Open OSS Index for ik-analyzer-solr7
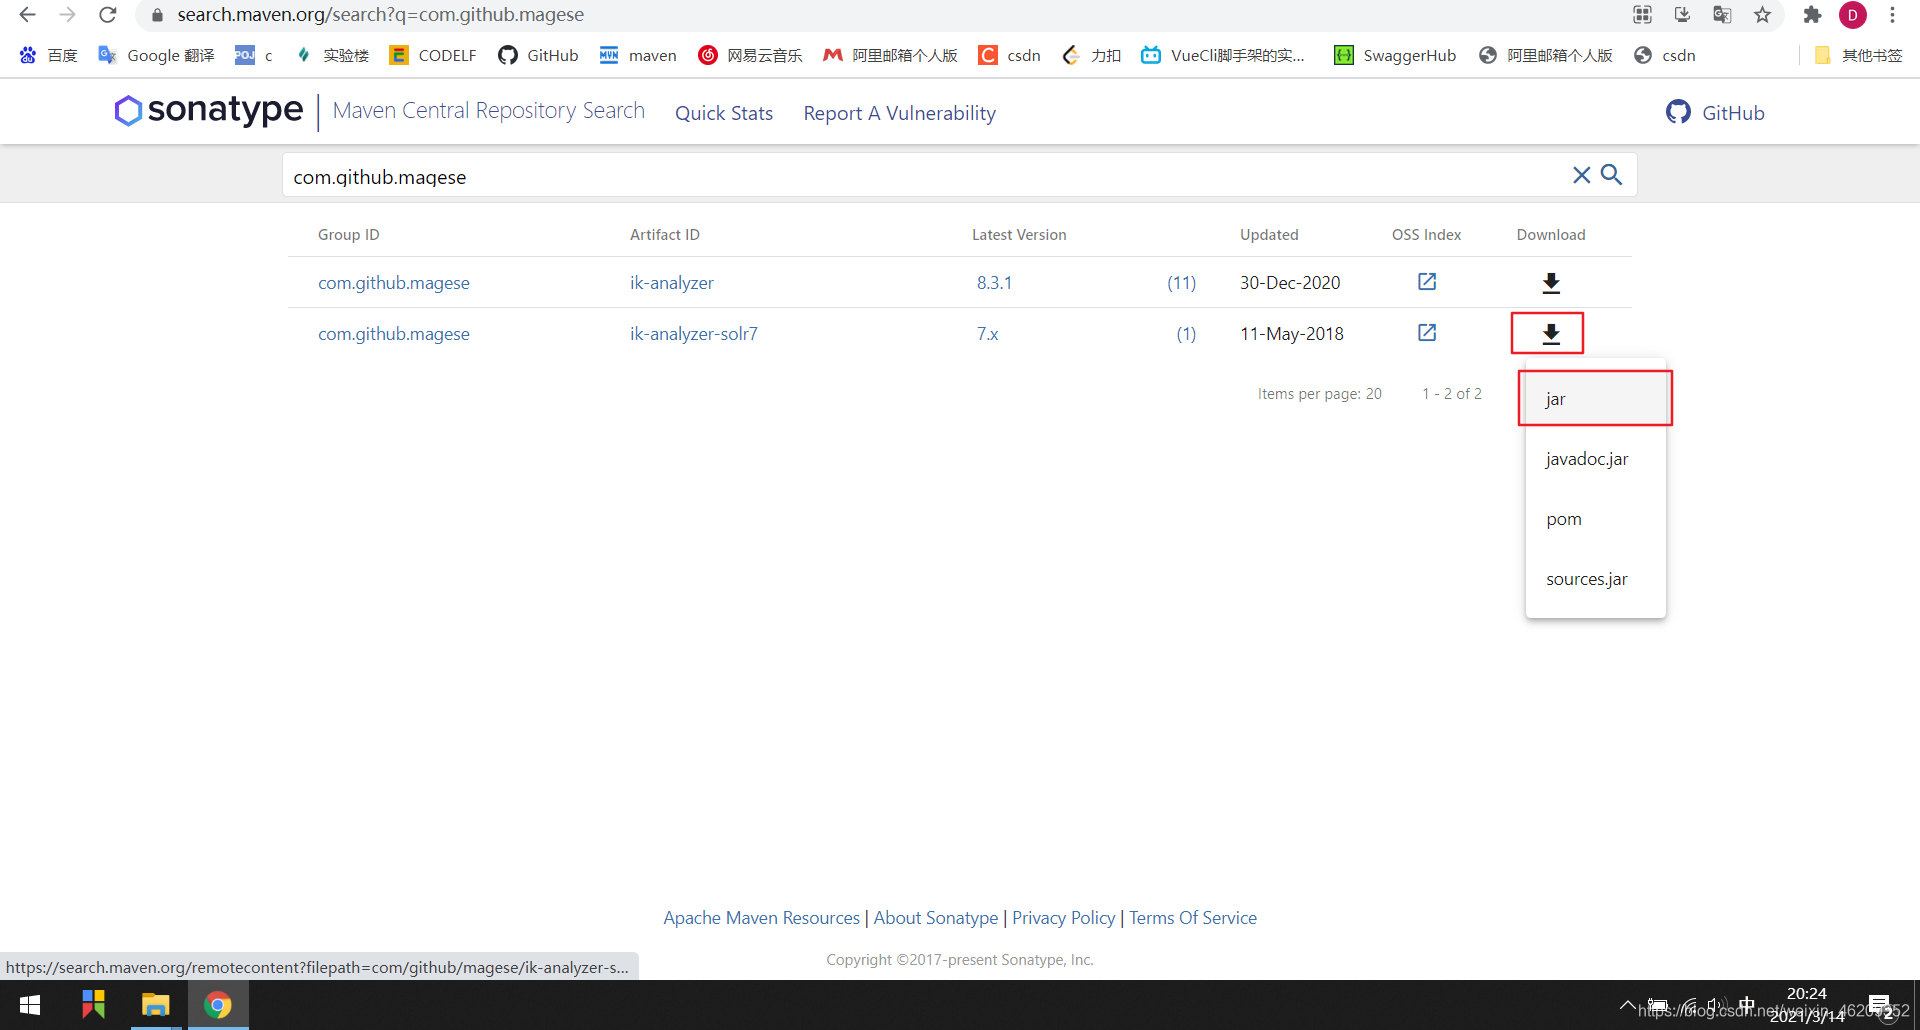 pos(1427,333)
